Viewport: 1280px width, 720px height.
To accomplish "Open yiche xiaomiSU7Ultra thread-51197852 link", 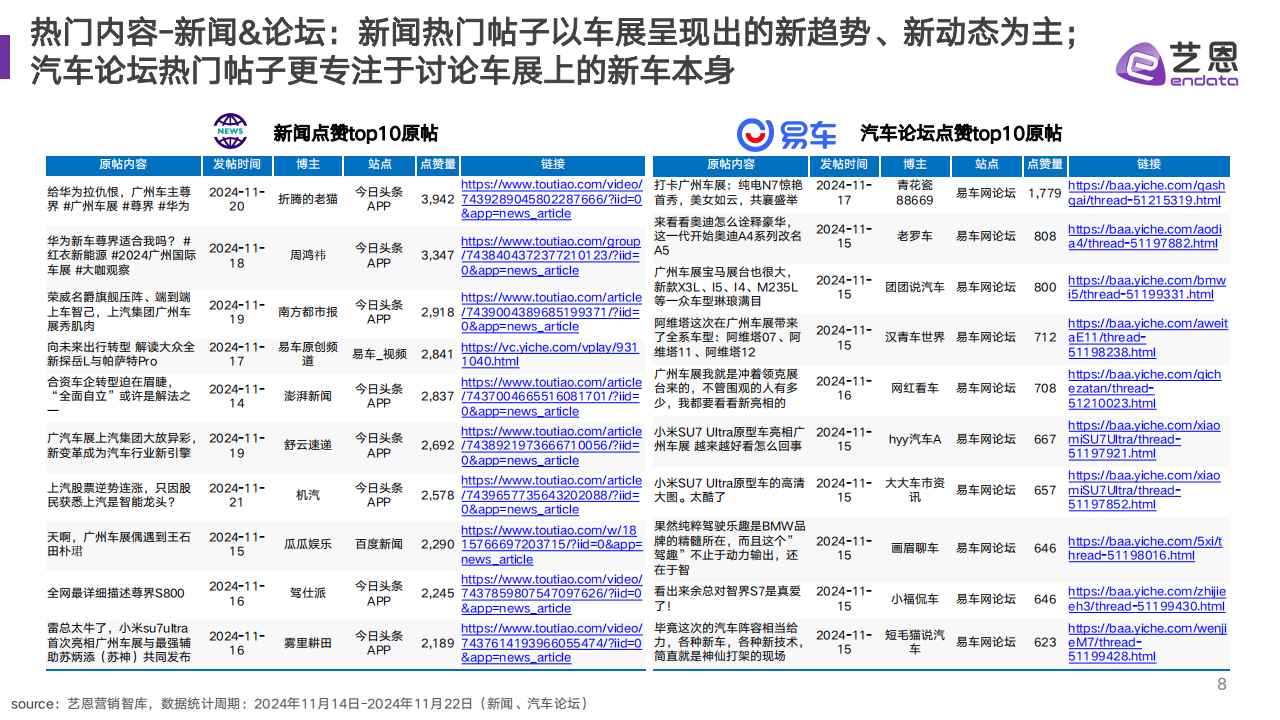I will coord(1145,490).
